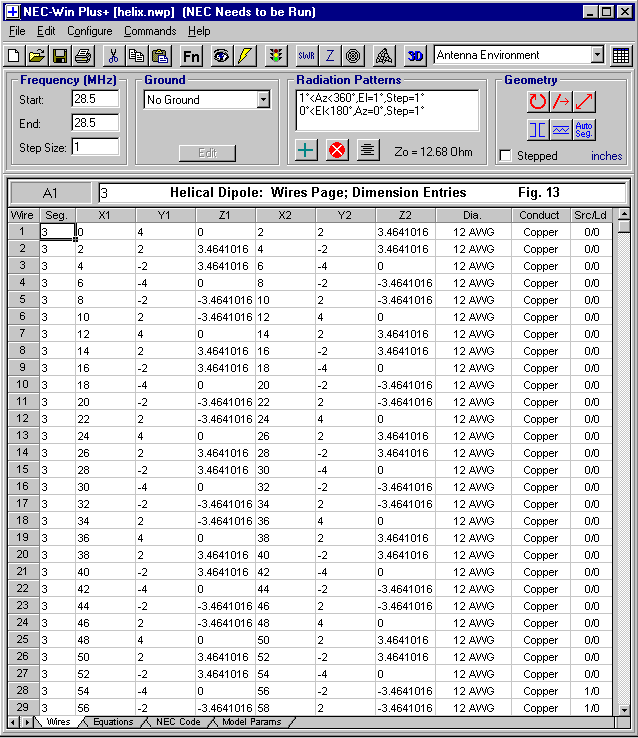This screenshot has width=638, height=738.
Task: Click the SWR plot icon
Action: (307, 56)
